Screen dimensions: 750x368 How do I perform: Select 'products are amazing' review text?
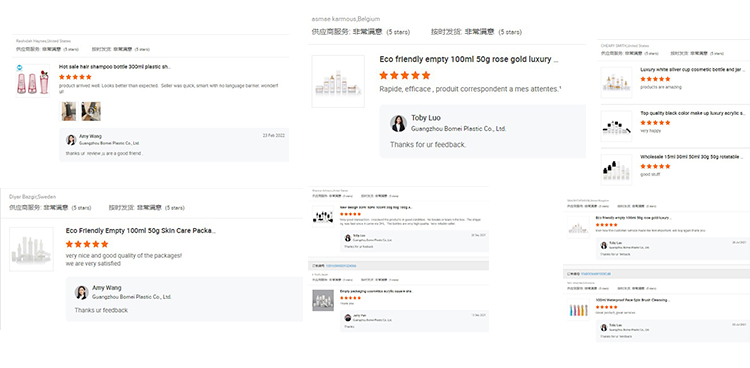[x=661, y=87]
